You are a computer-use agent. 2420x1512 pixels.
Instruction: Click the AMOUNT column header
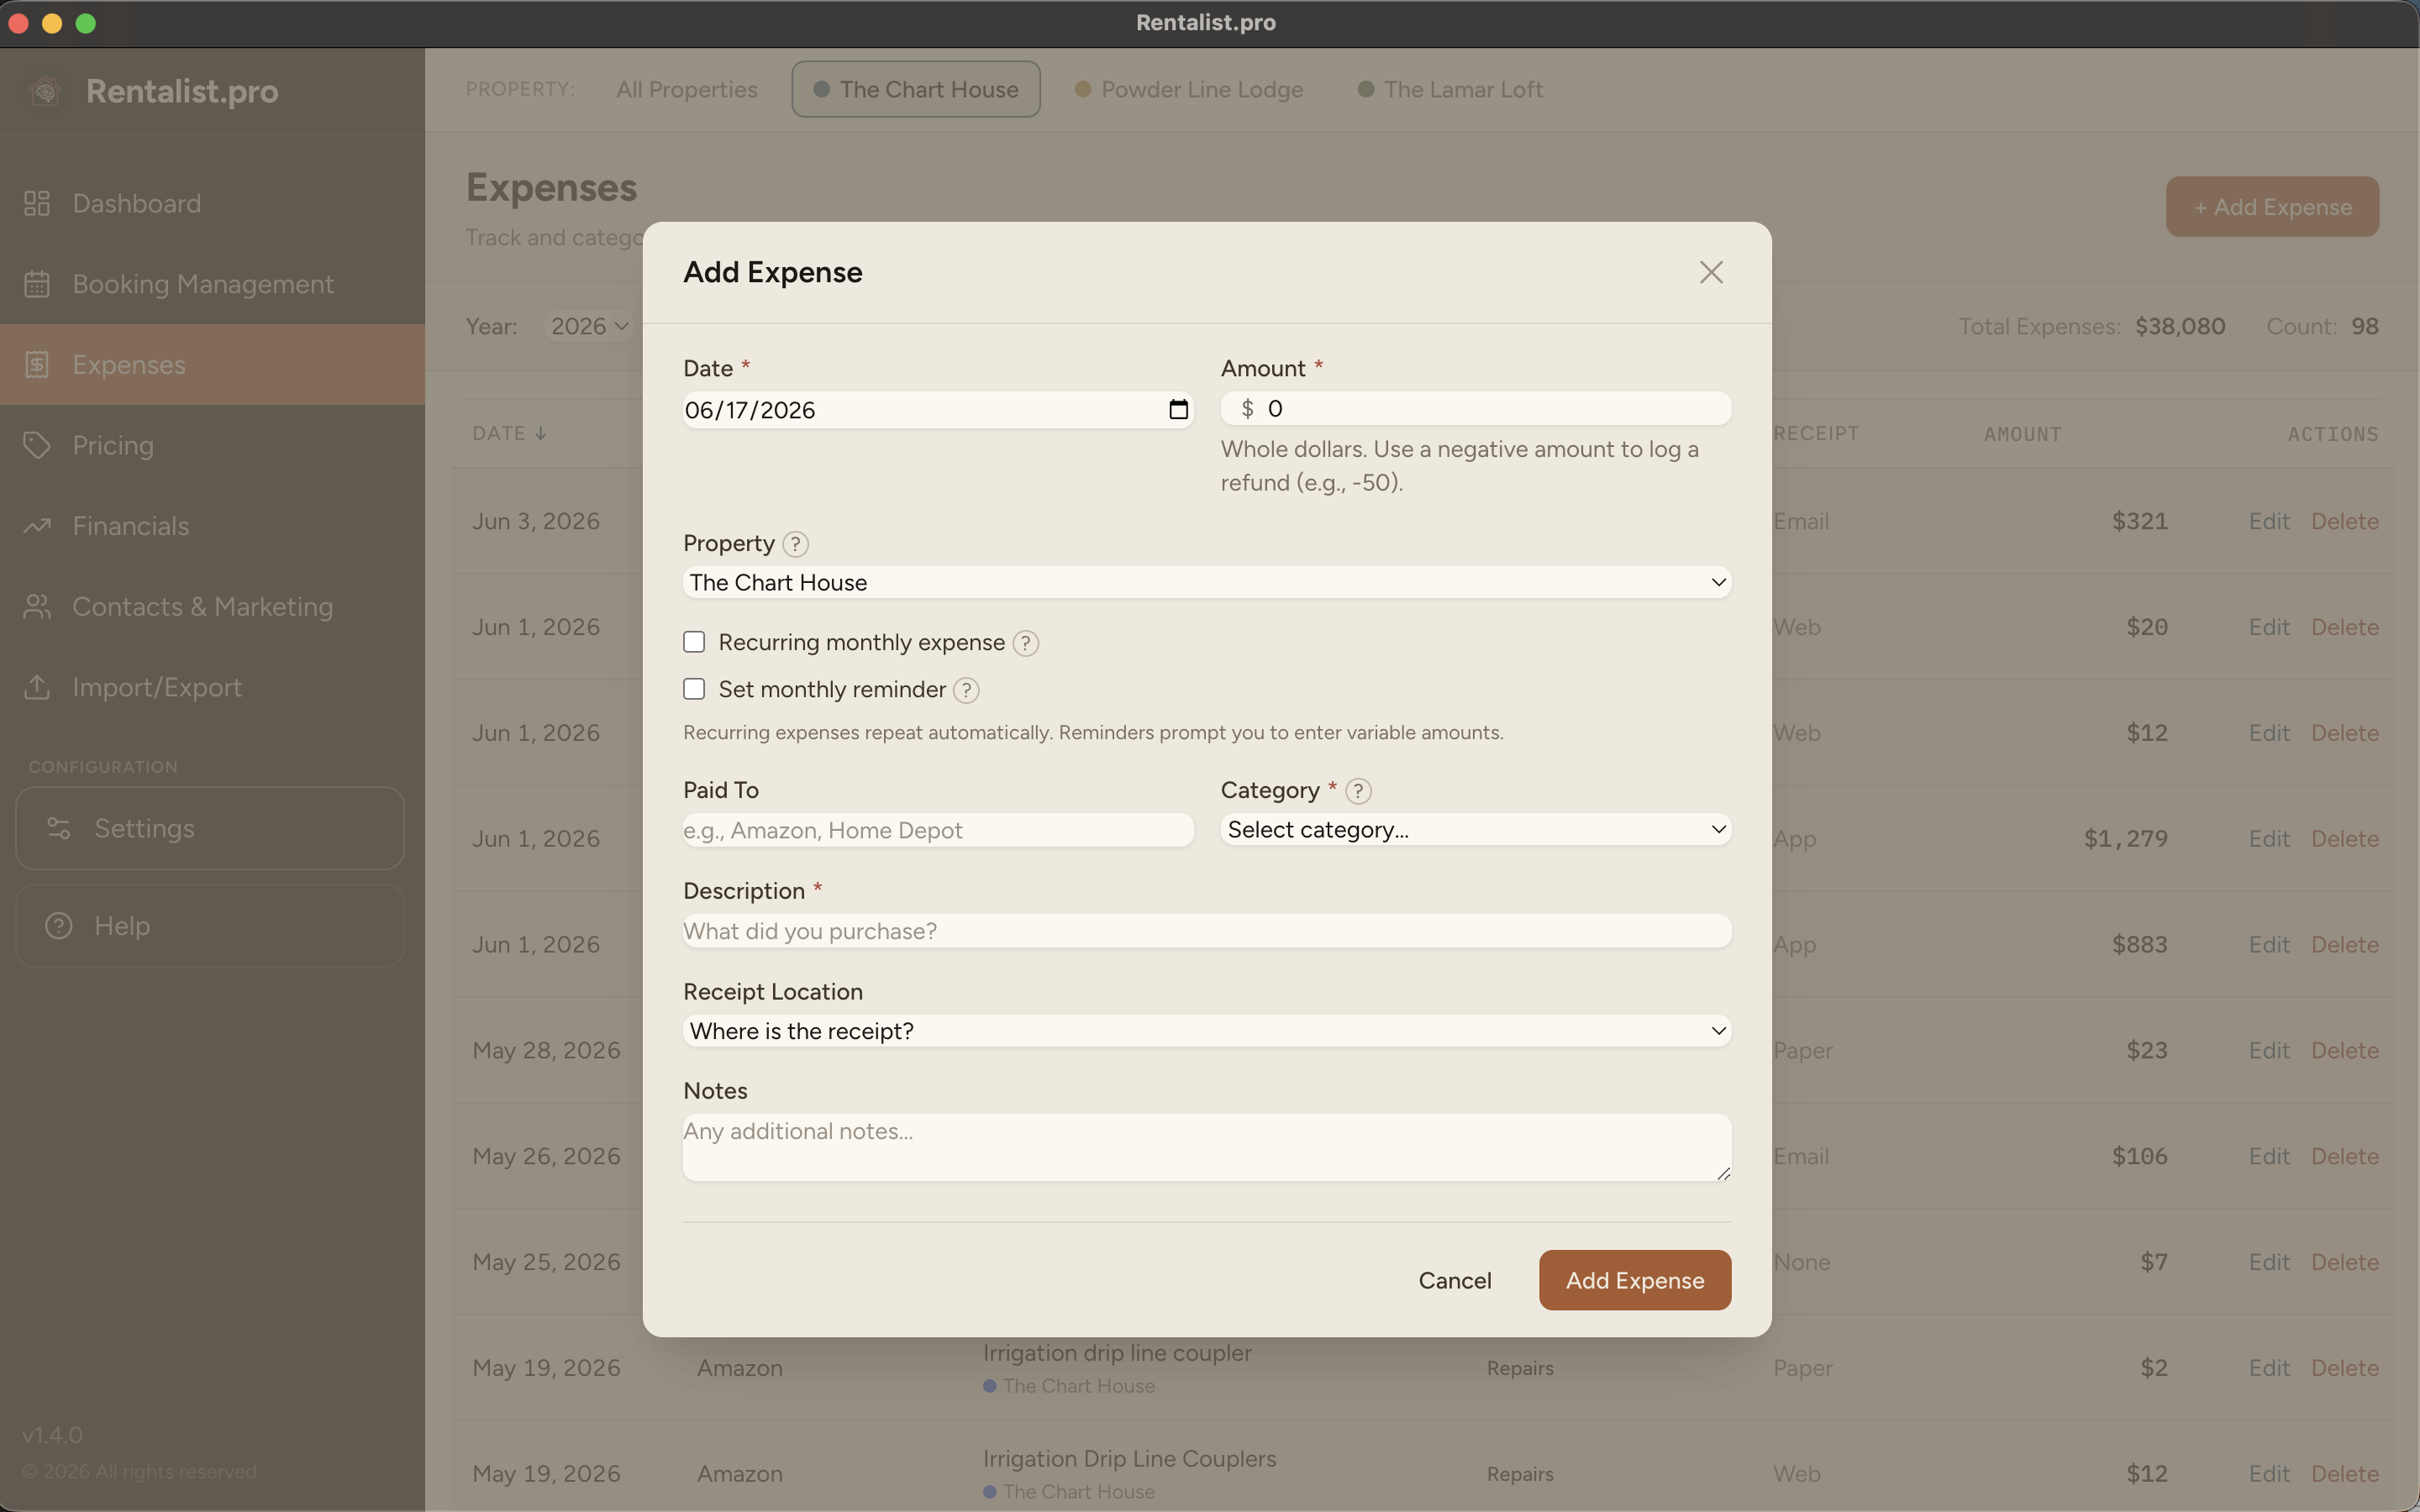(x=2022, y=434)
